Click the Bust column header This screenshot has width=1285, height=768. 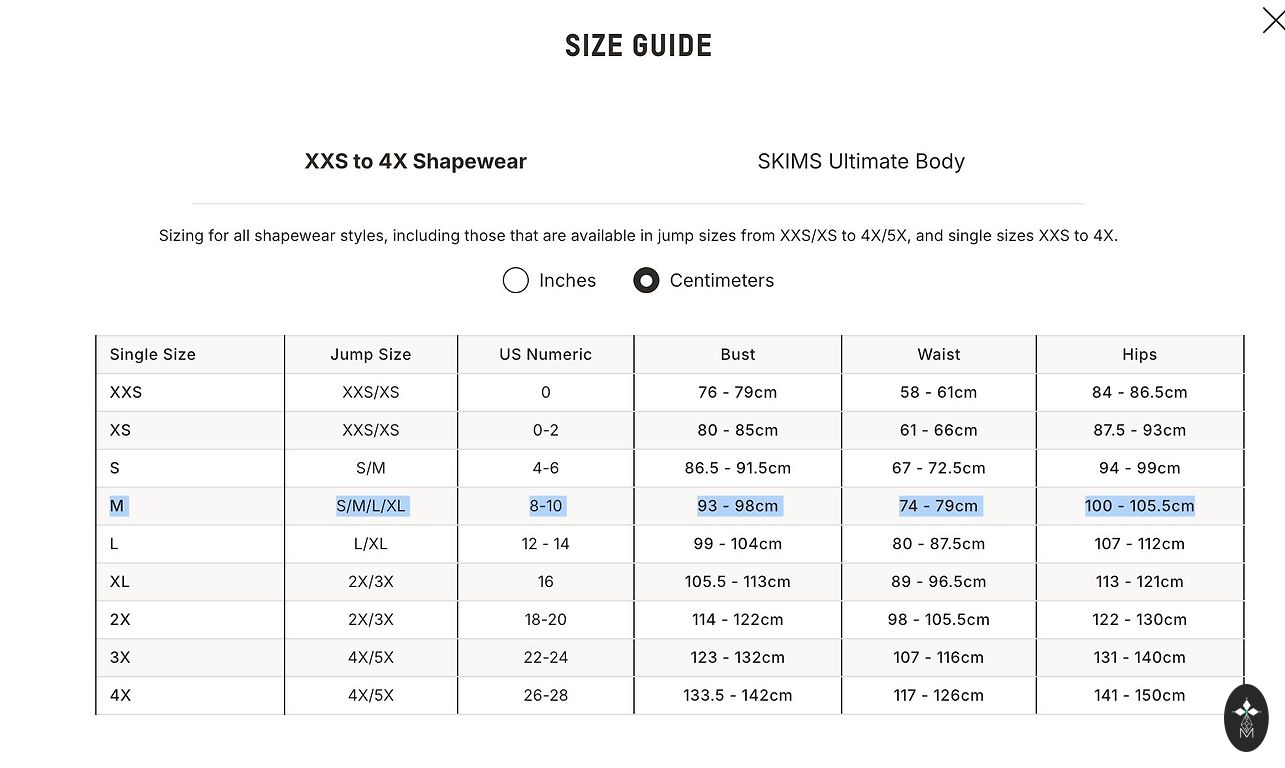pyautogui.click(x=738, y=355)
